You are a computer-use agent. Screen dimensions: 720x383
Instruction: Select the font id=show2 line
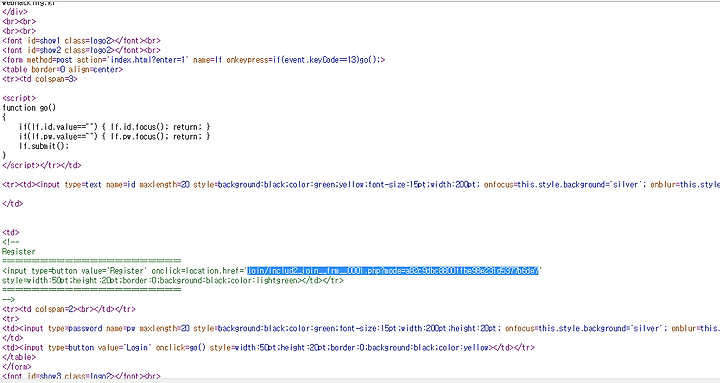(x=82, y=50)
